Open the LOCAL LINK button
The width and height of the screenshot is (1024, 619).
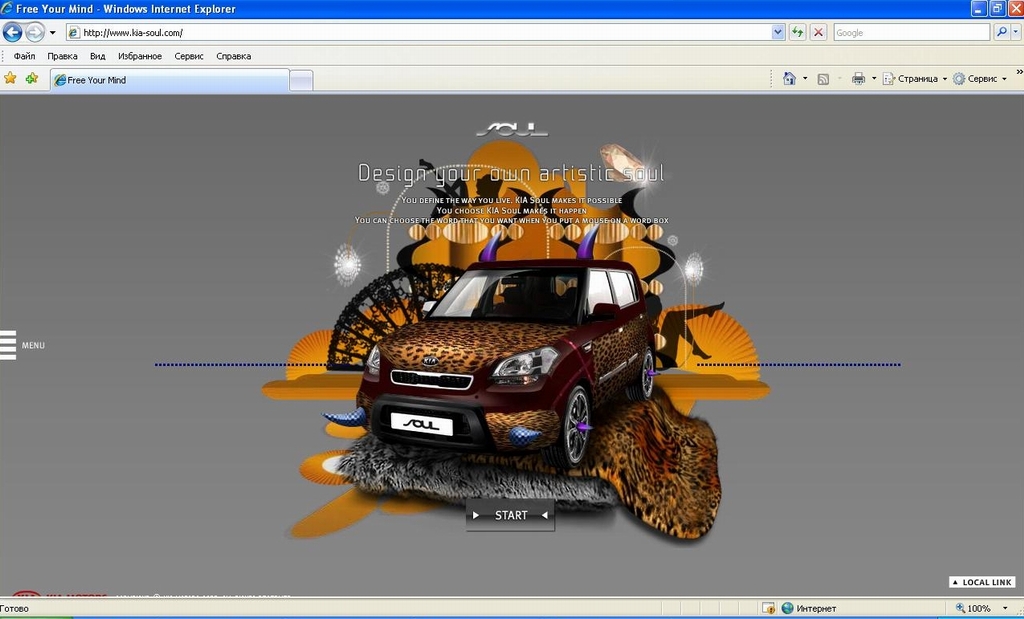982,582
